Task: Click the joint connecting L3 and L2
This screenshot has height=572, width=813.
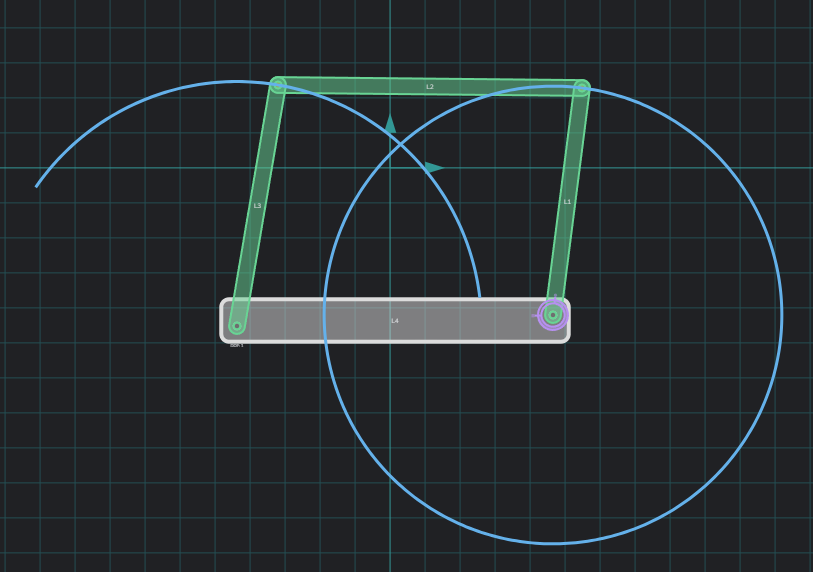Action: 278,85
